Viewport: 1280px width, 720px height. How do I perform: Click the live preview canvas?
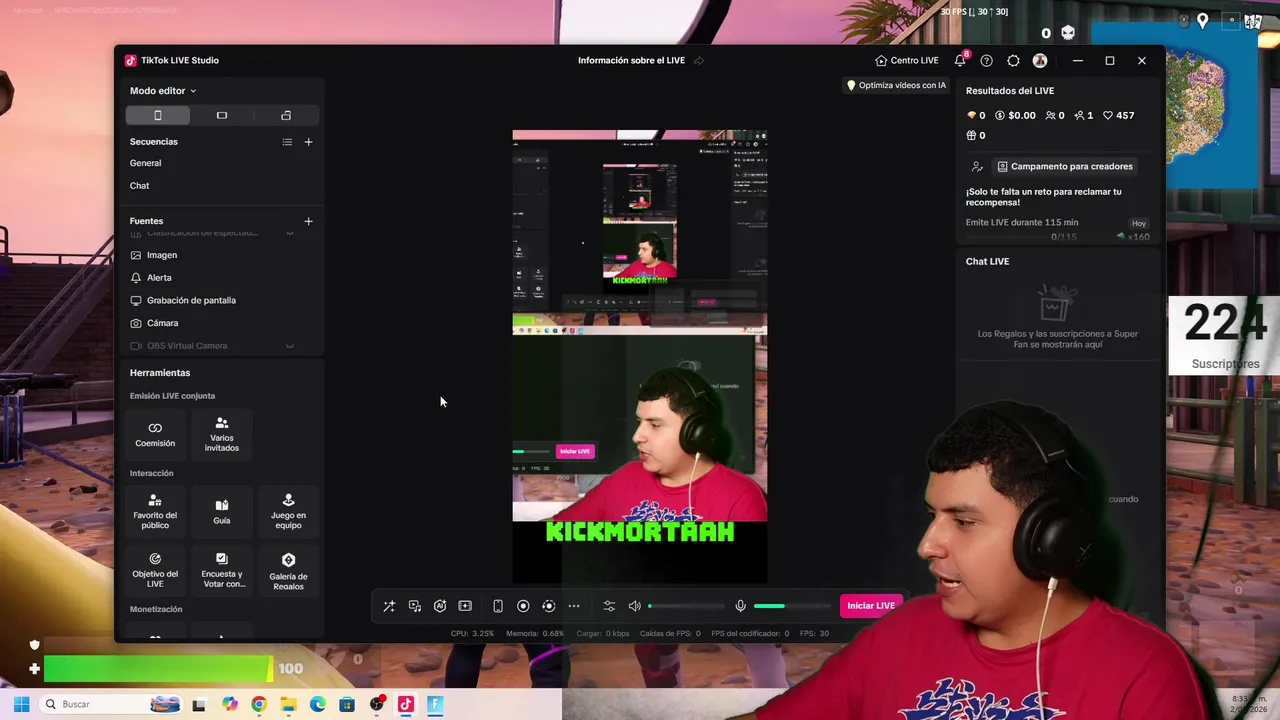tap(640, 356)
